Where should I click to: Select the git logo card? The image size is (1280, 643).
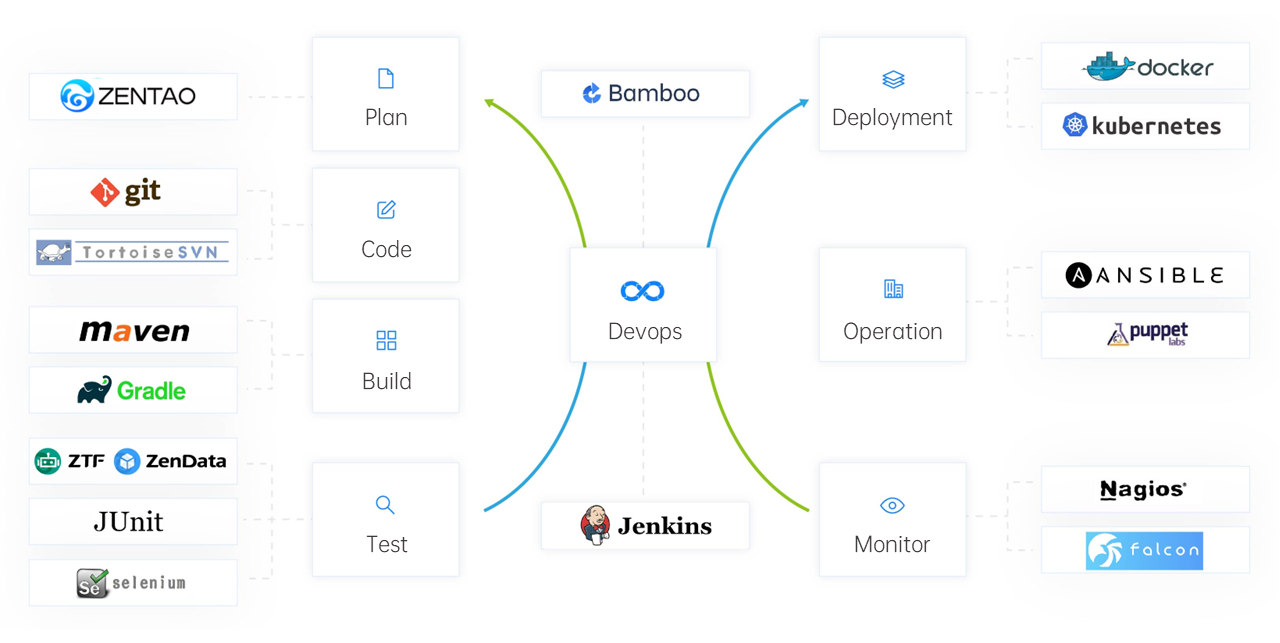click(133, 192)
